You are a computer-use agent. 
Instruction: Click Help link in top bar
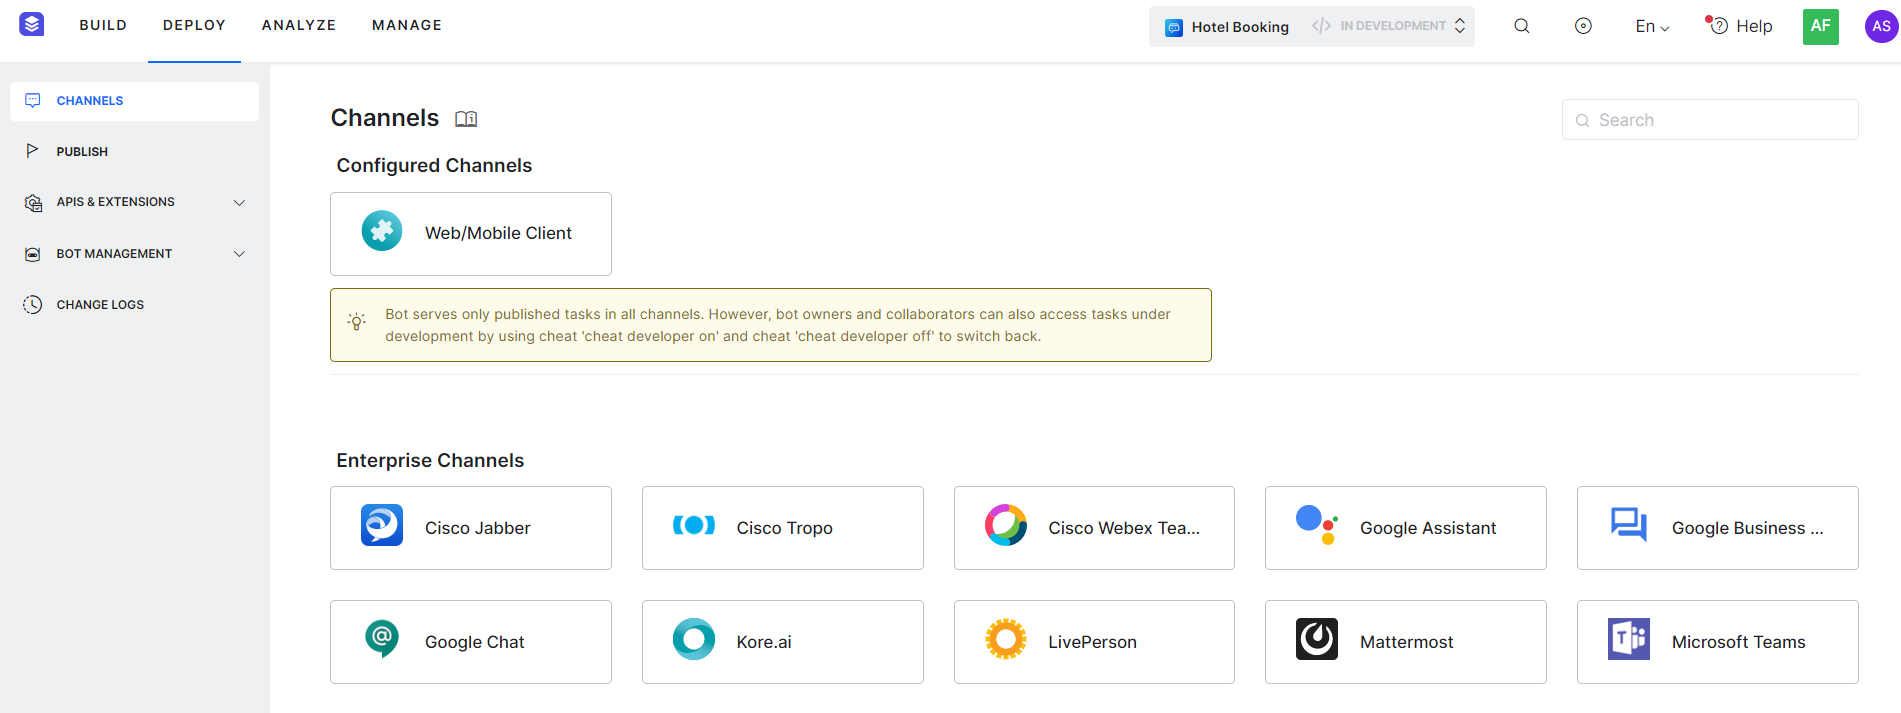coord(1754,26)
